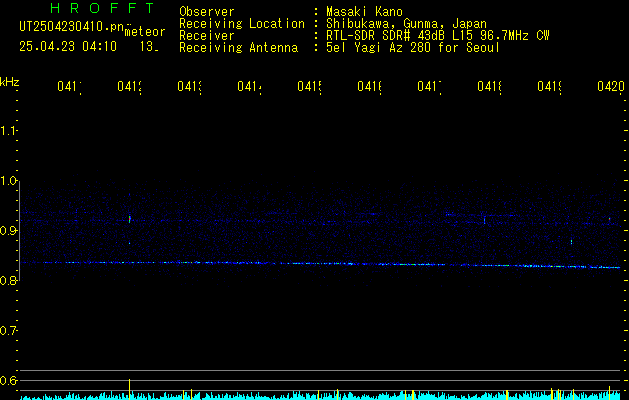
Task: Click the 1.1 kHz frequency label
Action: point(8,130)
